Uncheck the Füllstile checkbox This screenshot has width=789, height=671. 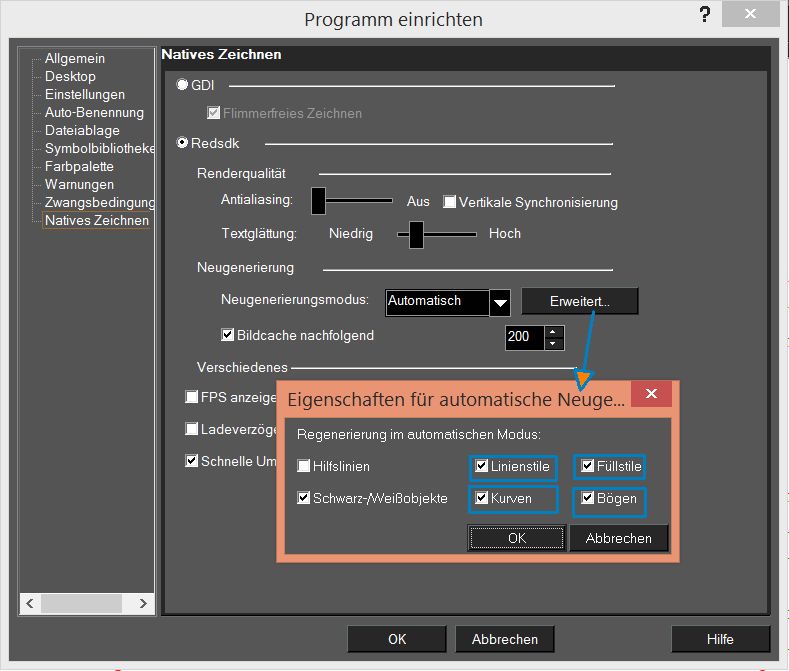(x=588, y=466)
